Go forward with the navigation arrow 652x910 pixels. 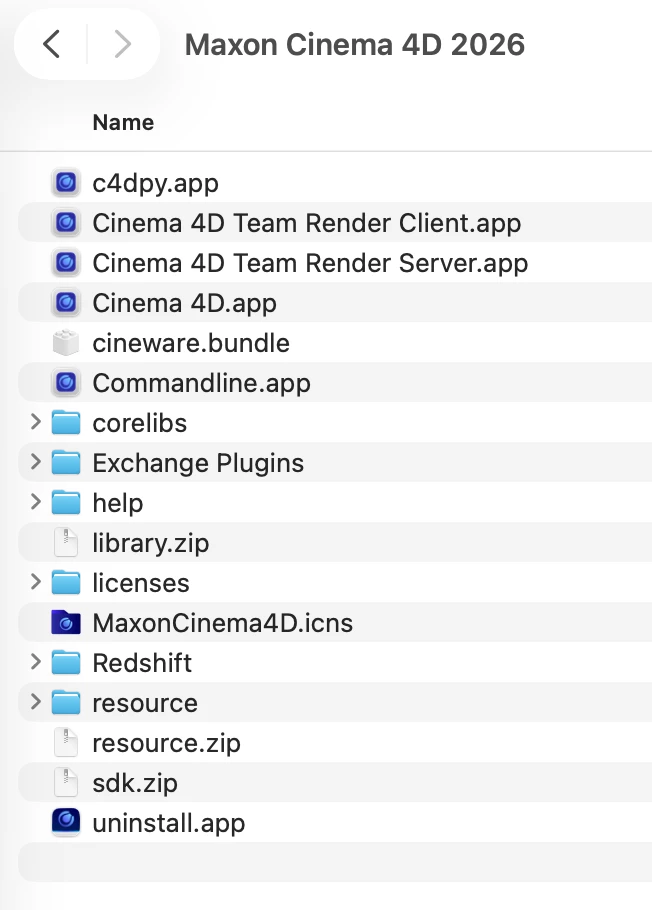click(123, 44)
